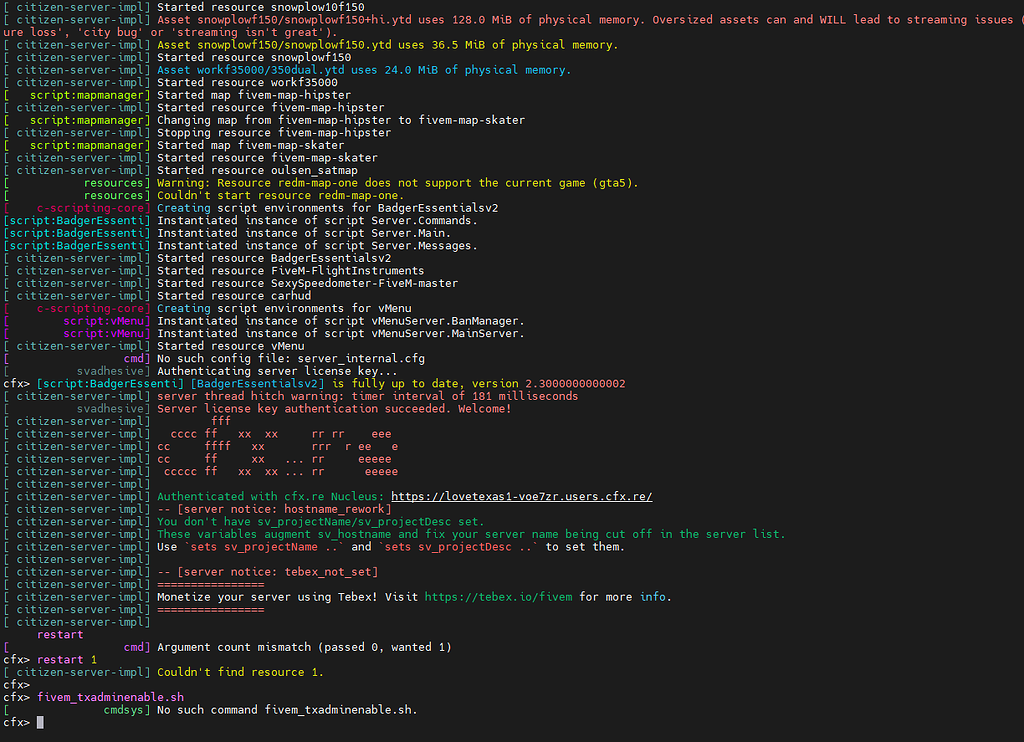Click the "Stopping resource fivem-map-hipster" line
Viewport: 1024px width, 742px height.
pyautogui.click(x=274, y=132)
